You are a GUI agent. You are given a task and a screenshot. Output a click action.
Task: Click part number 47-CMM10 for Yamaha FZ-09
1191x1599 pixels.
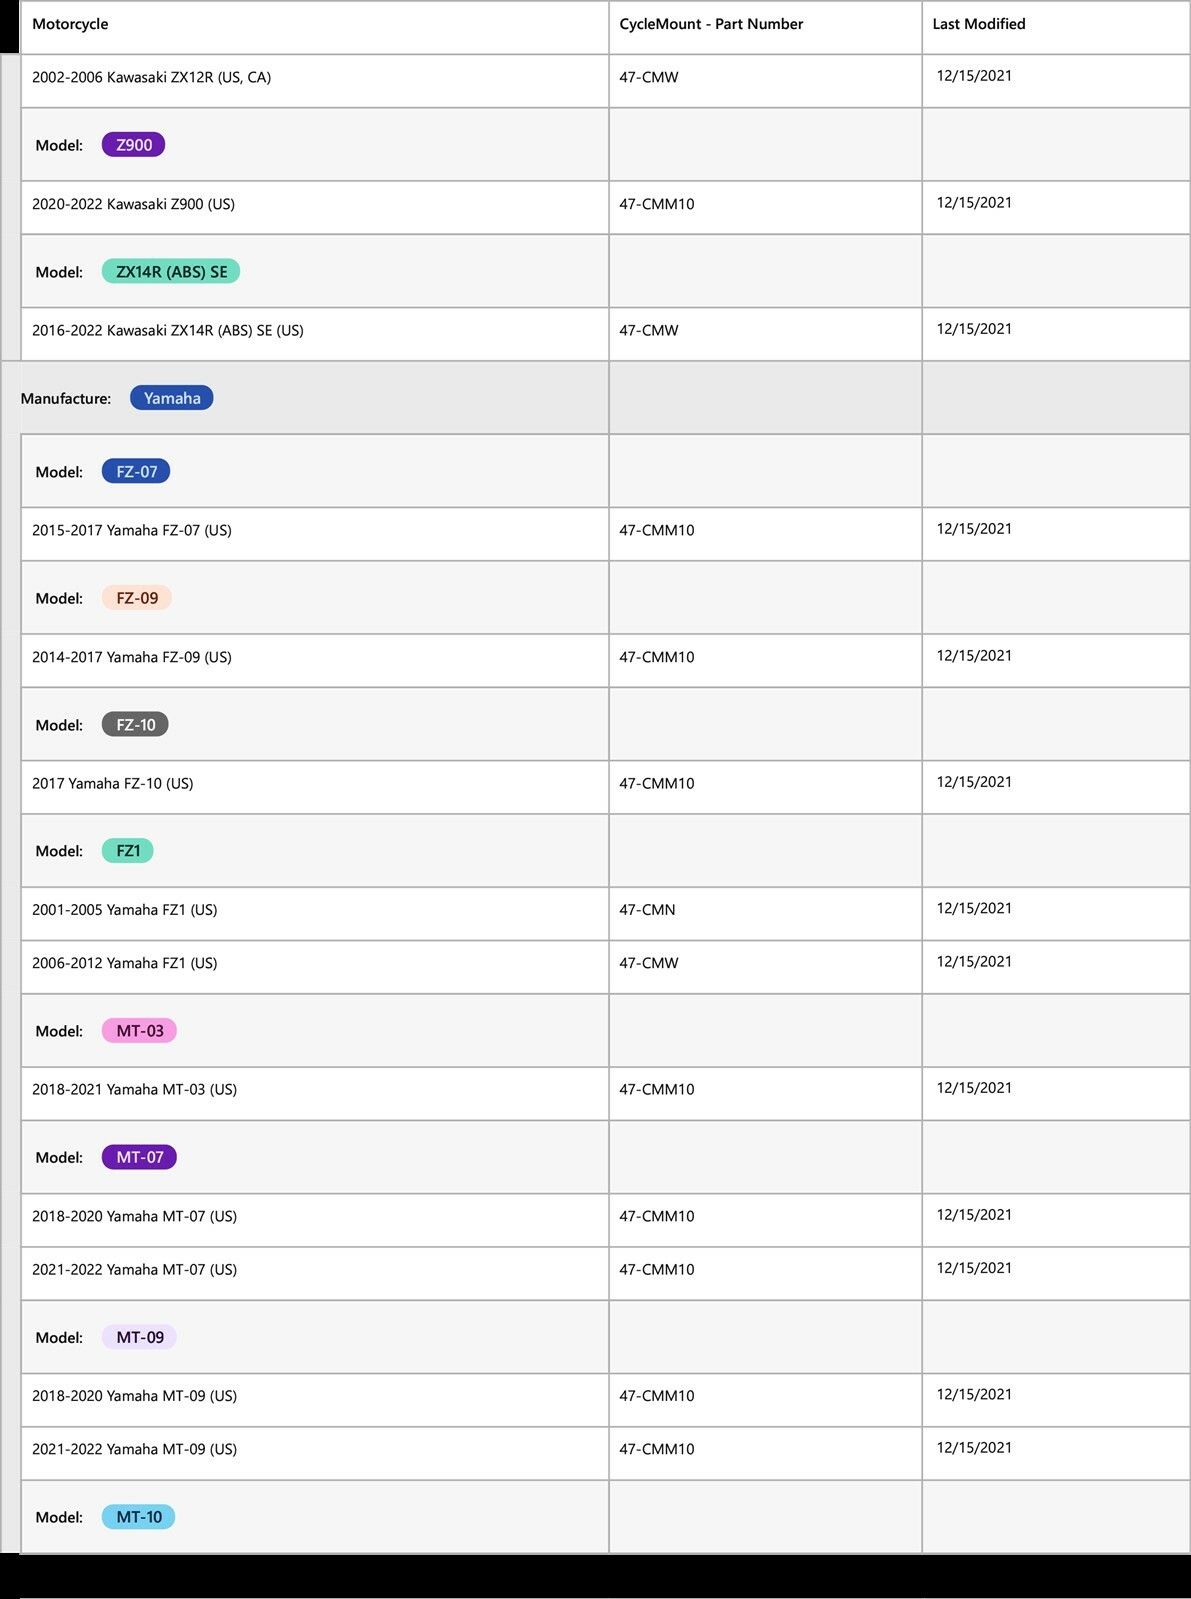pos(656,657)
